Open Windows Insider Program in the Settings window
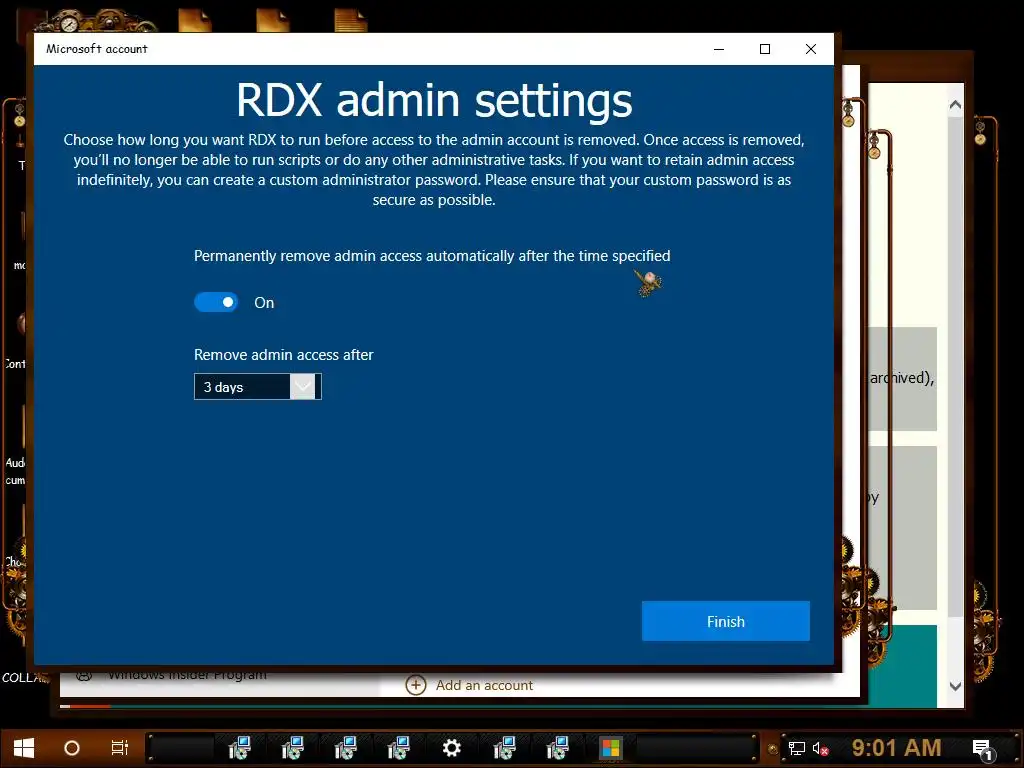This screenshot has height=768, width=1024. coord(187,673)
